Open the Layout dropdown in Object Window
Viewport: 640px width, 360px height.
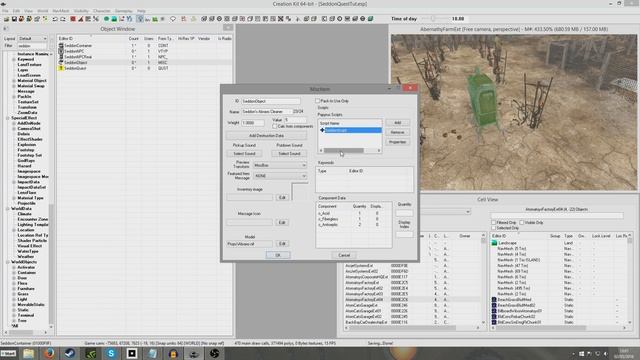[x=33, y=39]
